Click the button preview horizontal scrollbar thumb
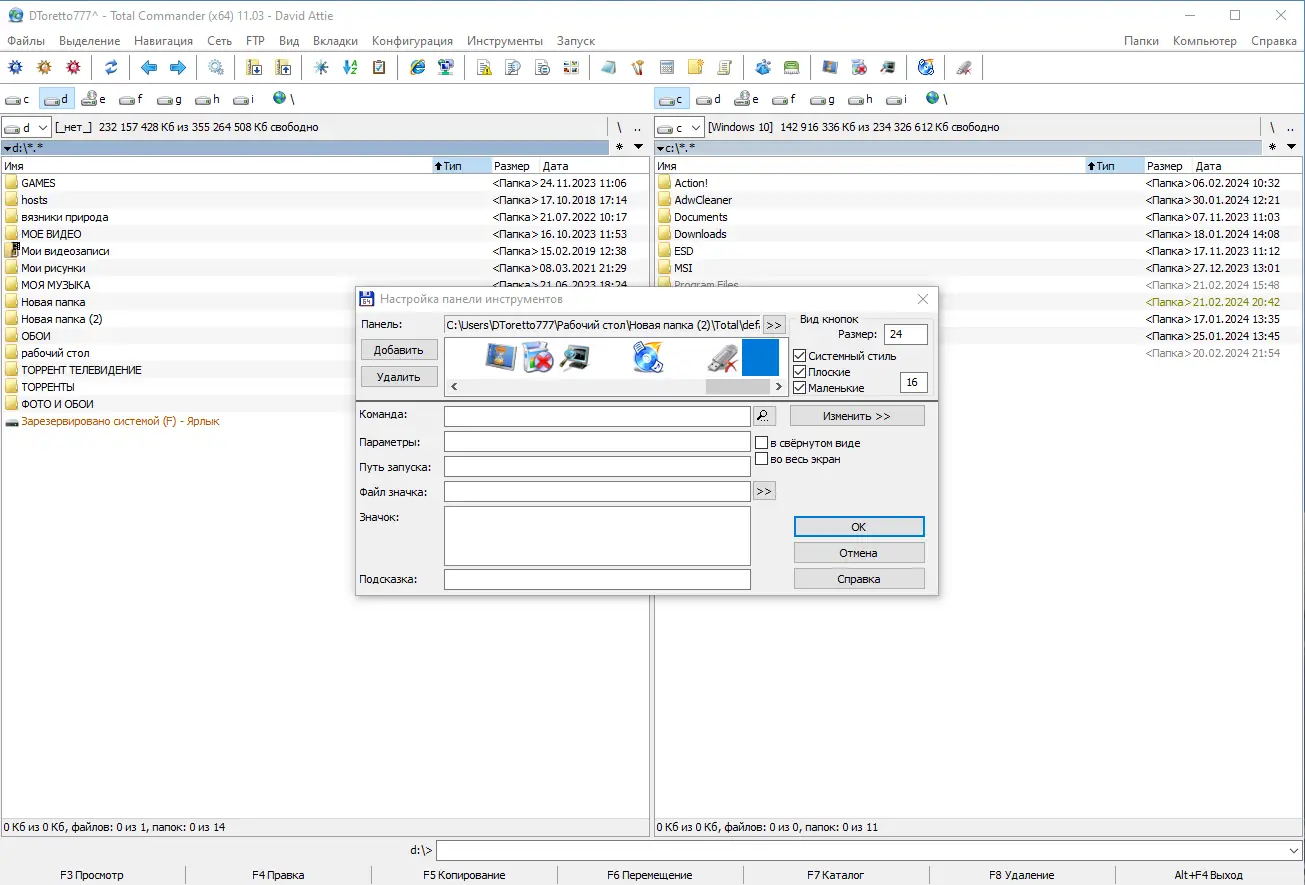The height and width of the screenshot is (885, 1305). [x=738, y=386]
